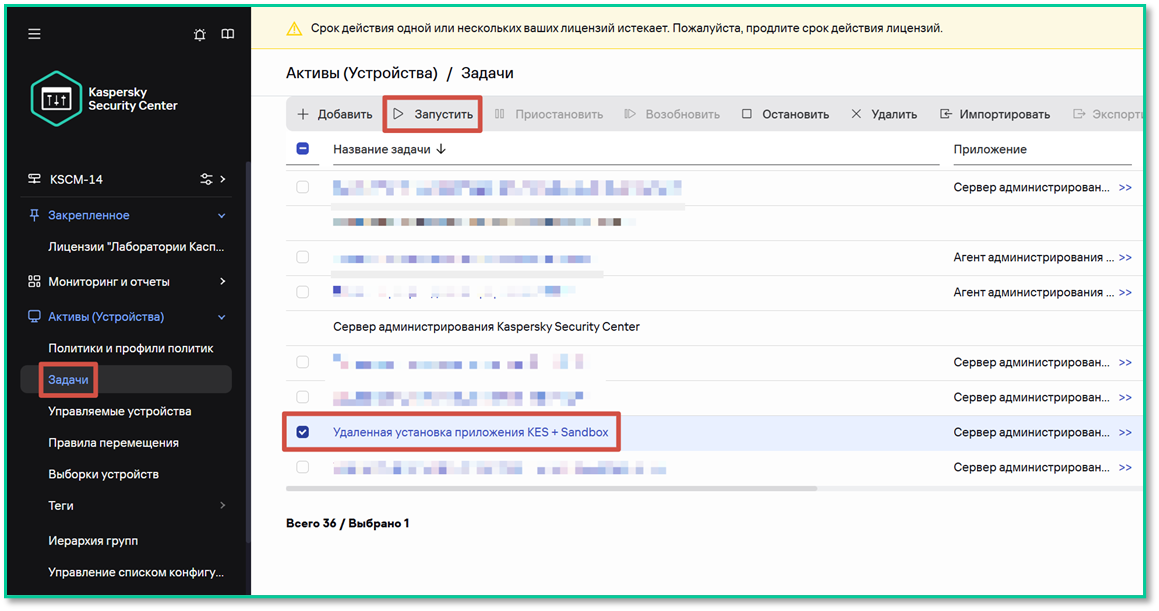Click the resume icon of Возобновить

click(x=630, y=114)
